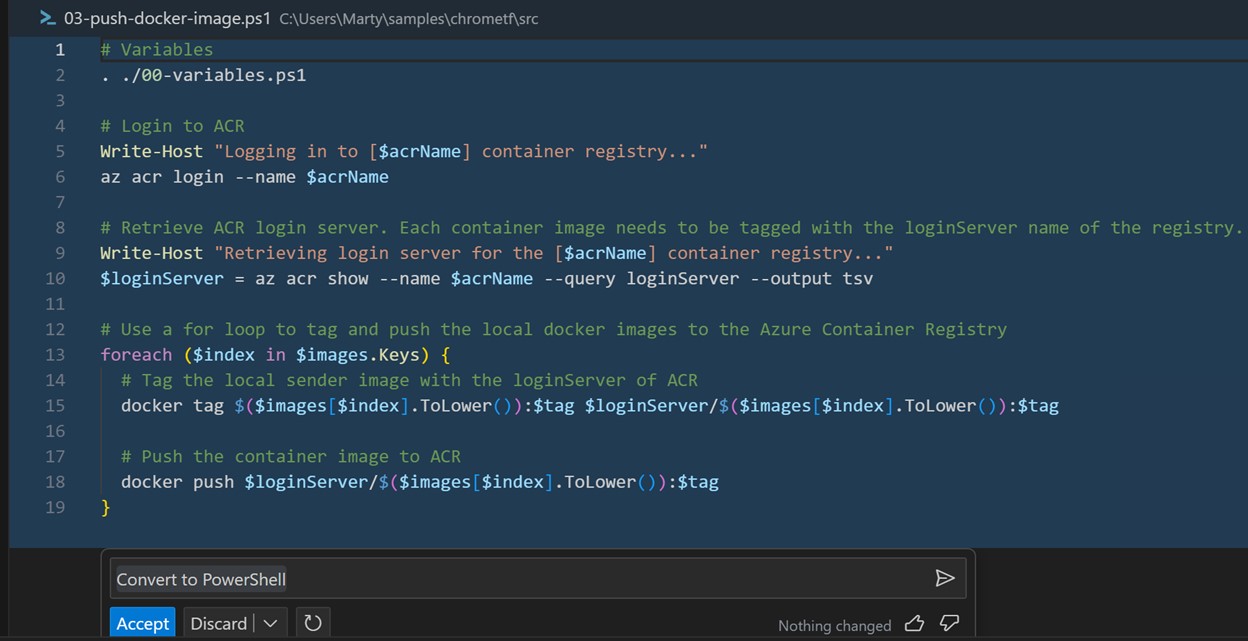Click inside the Convert to PowerShell input field

400,578
